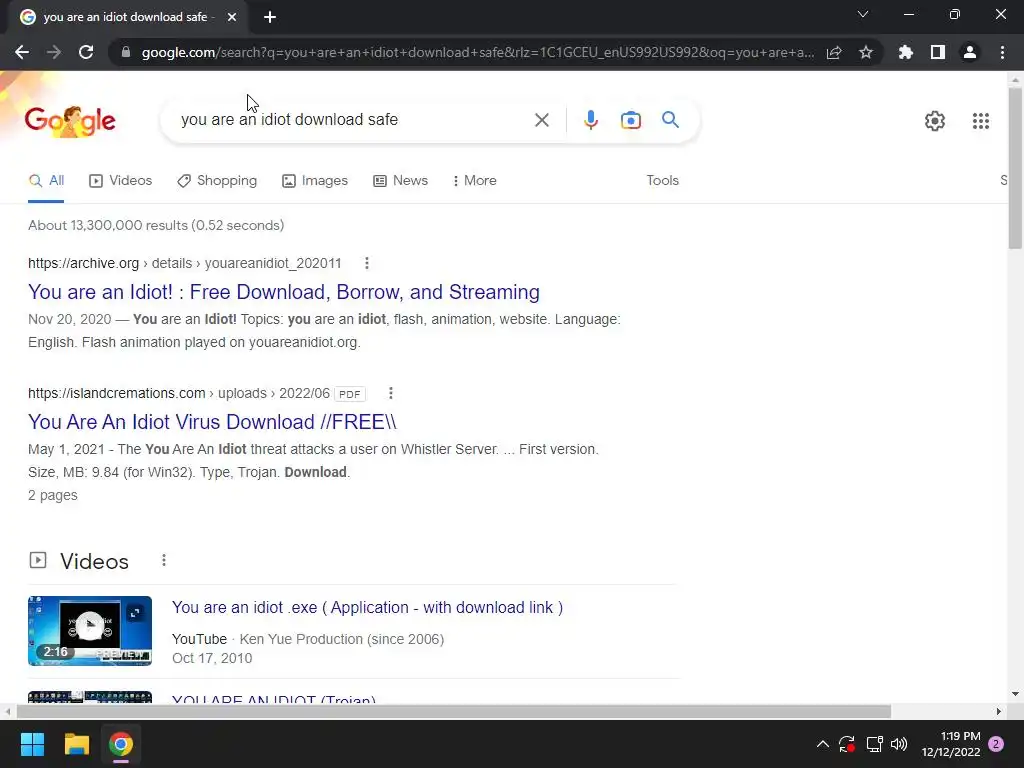Switch to the Shopping tab

[x=217, y=181]
